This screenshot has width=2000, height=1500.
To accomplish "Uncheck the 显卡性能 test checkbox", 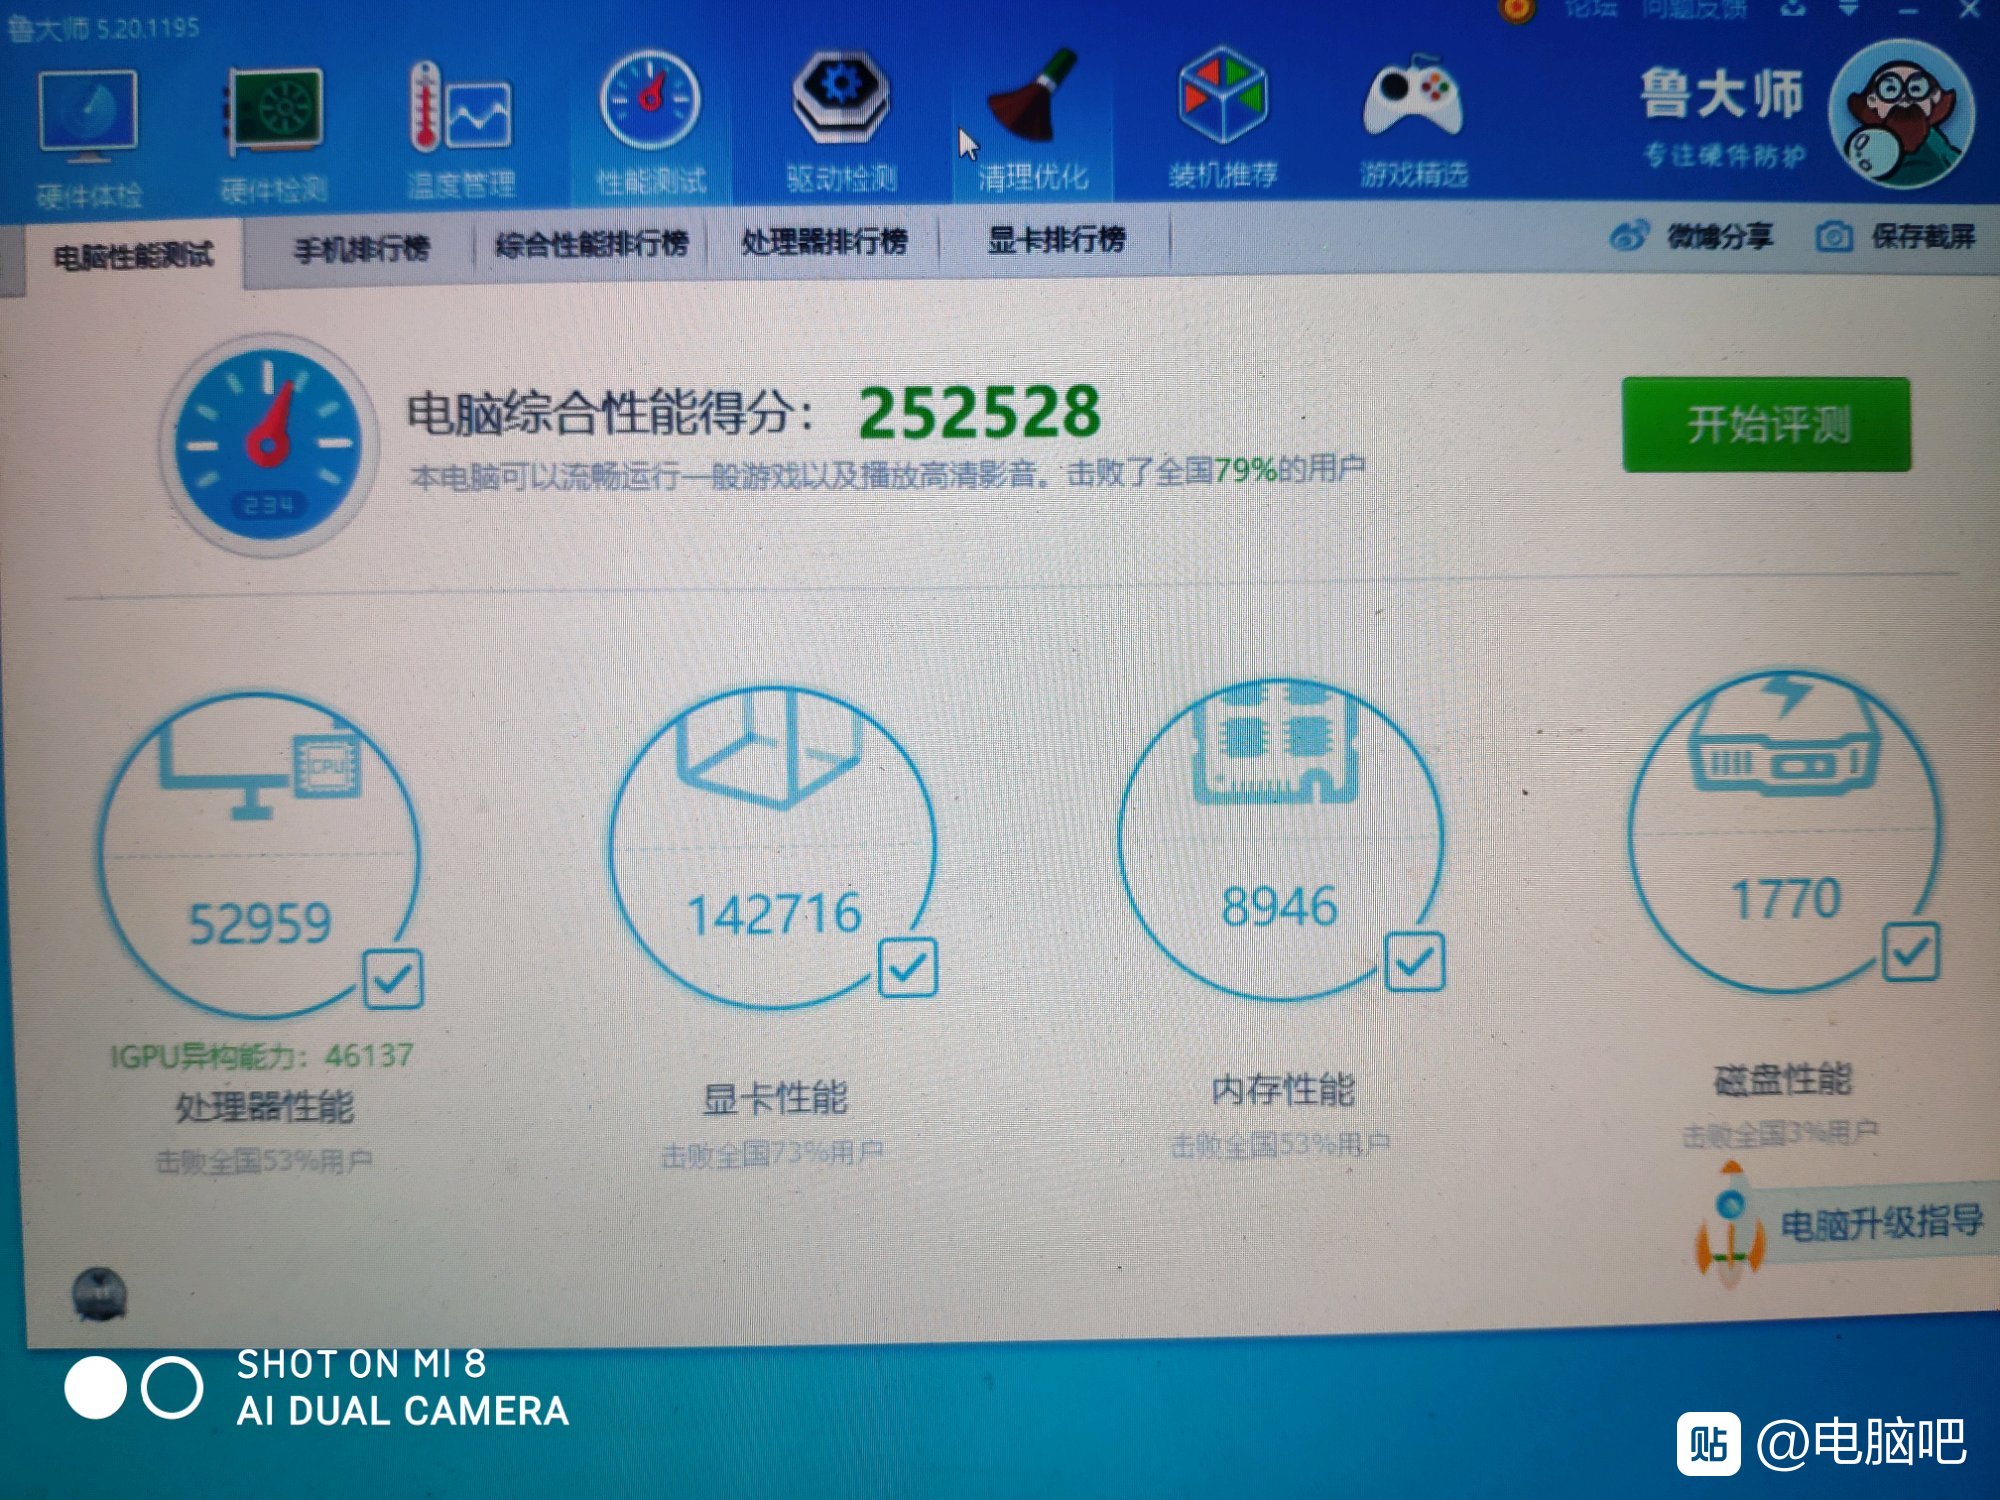I will tap(907, 967).
